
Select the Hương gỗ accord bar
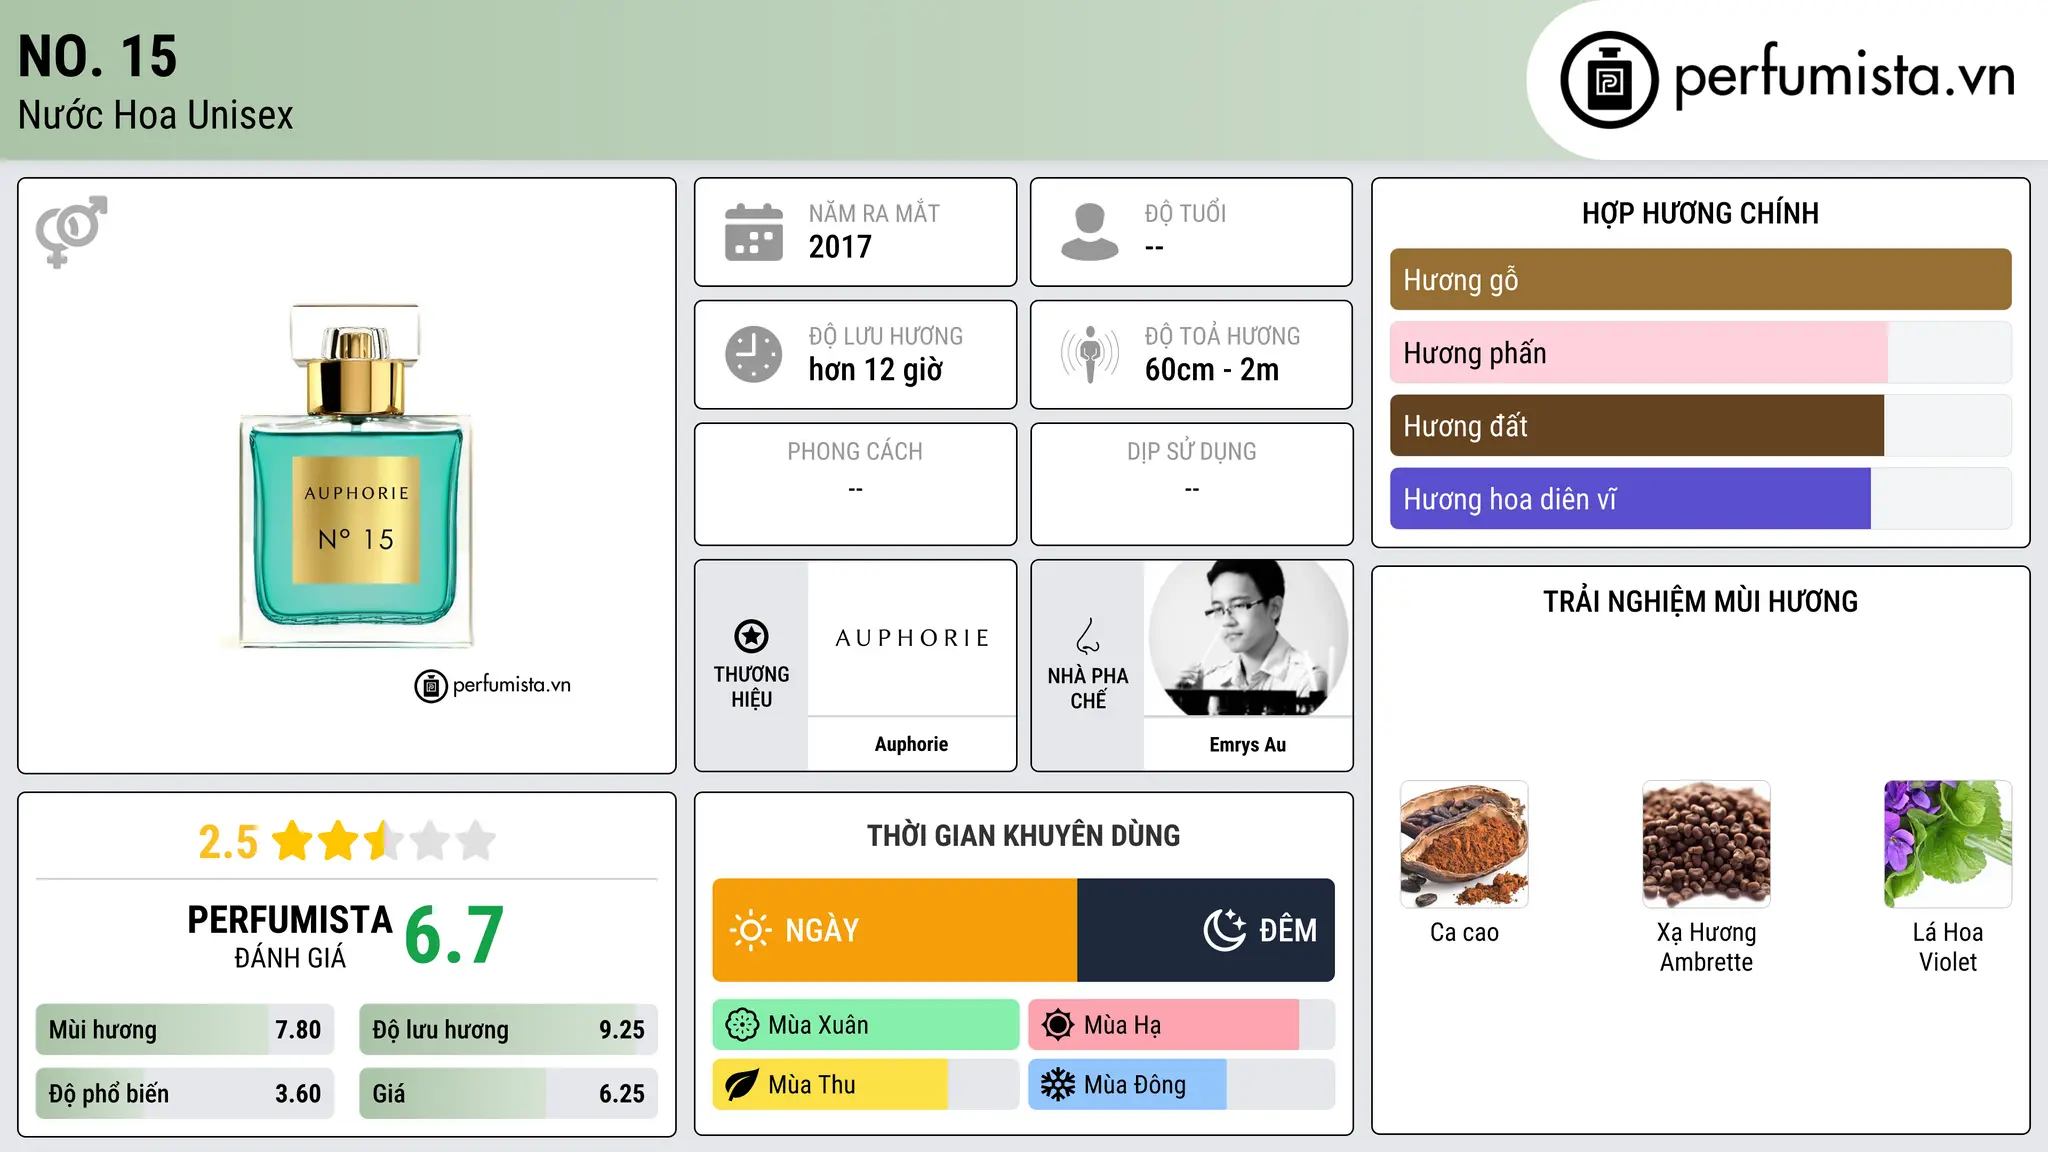tap(1700, 280)
